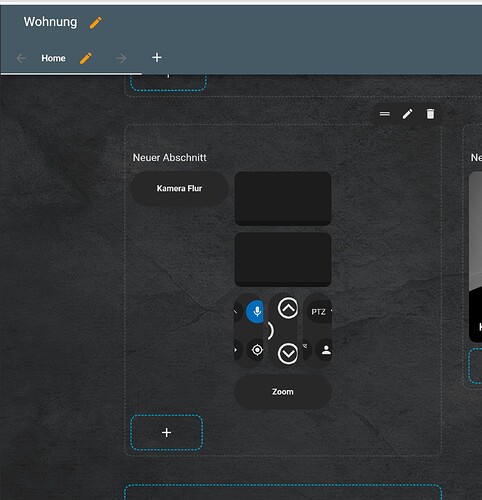482x500 pixels.
Task: Toggle the blue microphone button
Action: point(255,312)
